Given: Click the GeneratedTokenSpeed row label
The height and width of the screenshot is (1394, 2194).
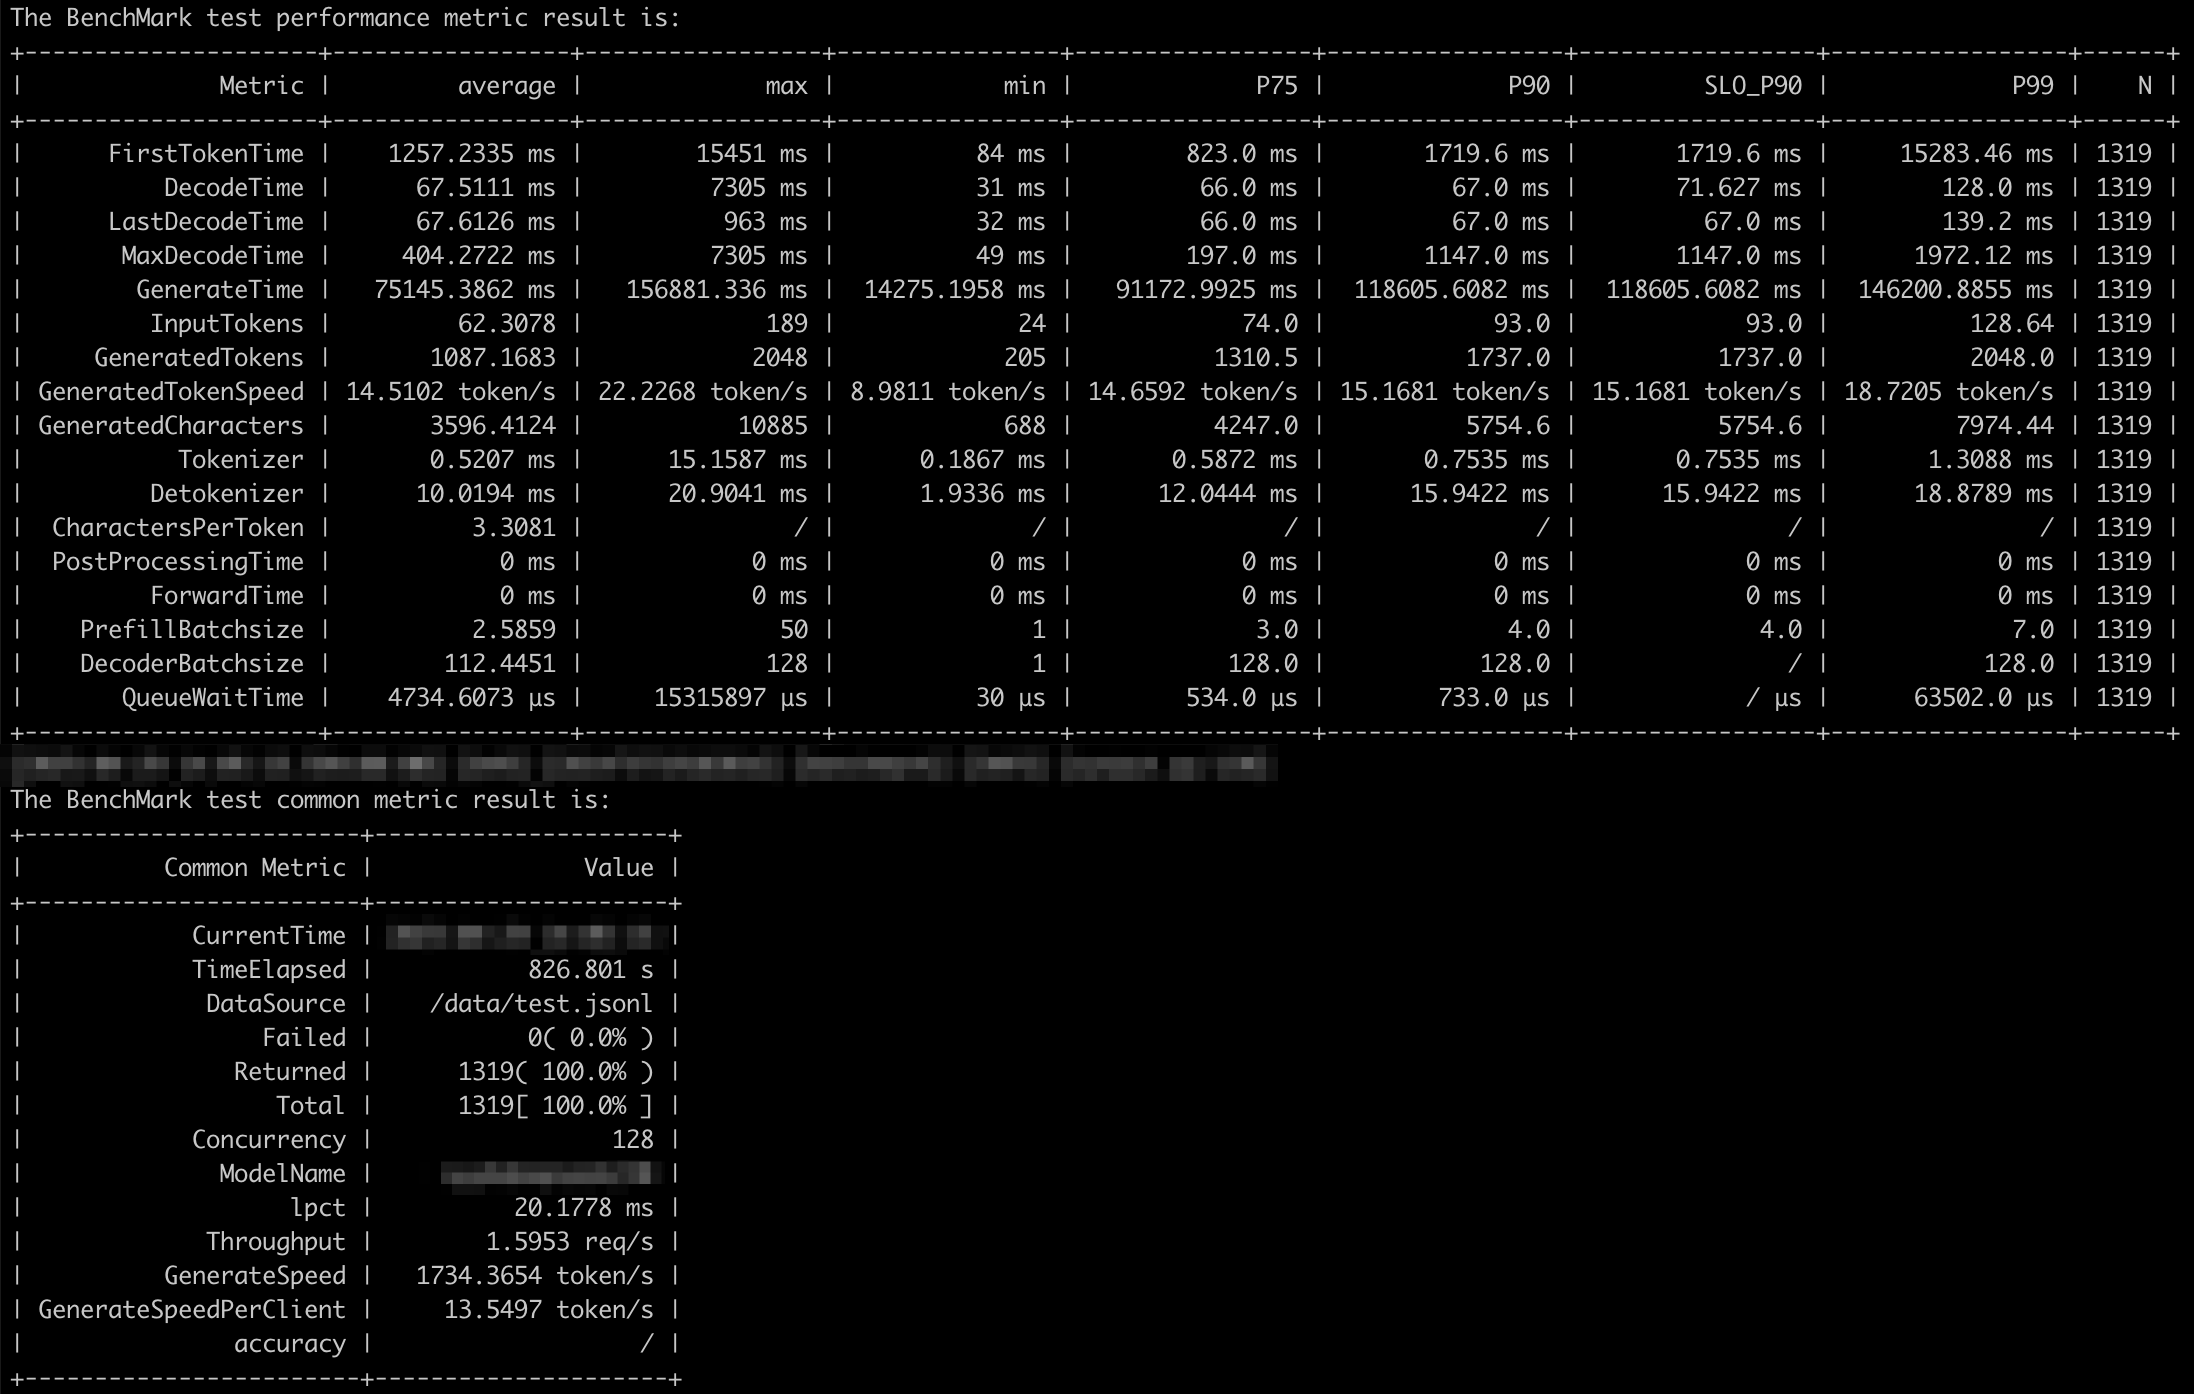Looking at the screenshot, I should [171, 392].
